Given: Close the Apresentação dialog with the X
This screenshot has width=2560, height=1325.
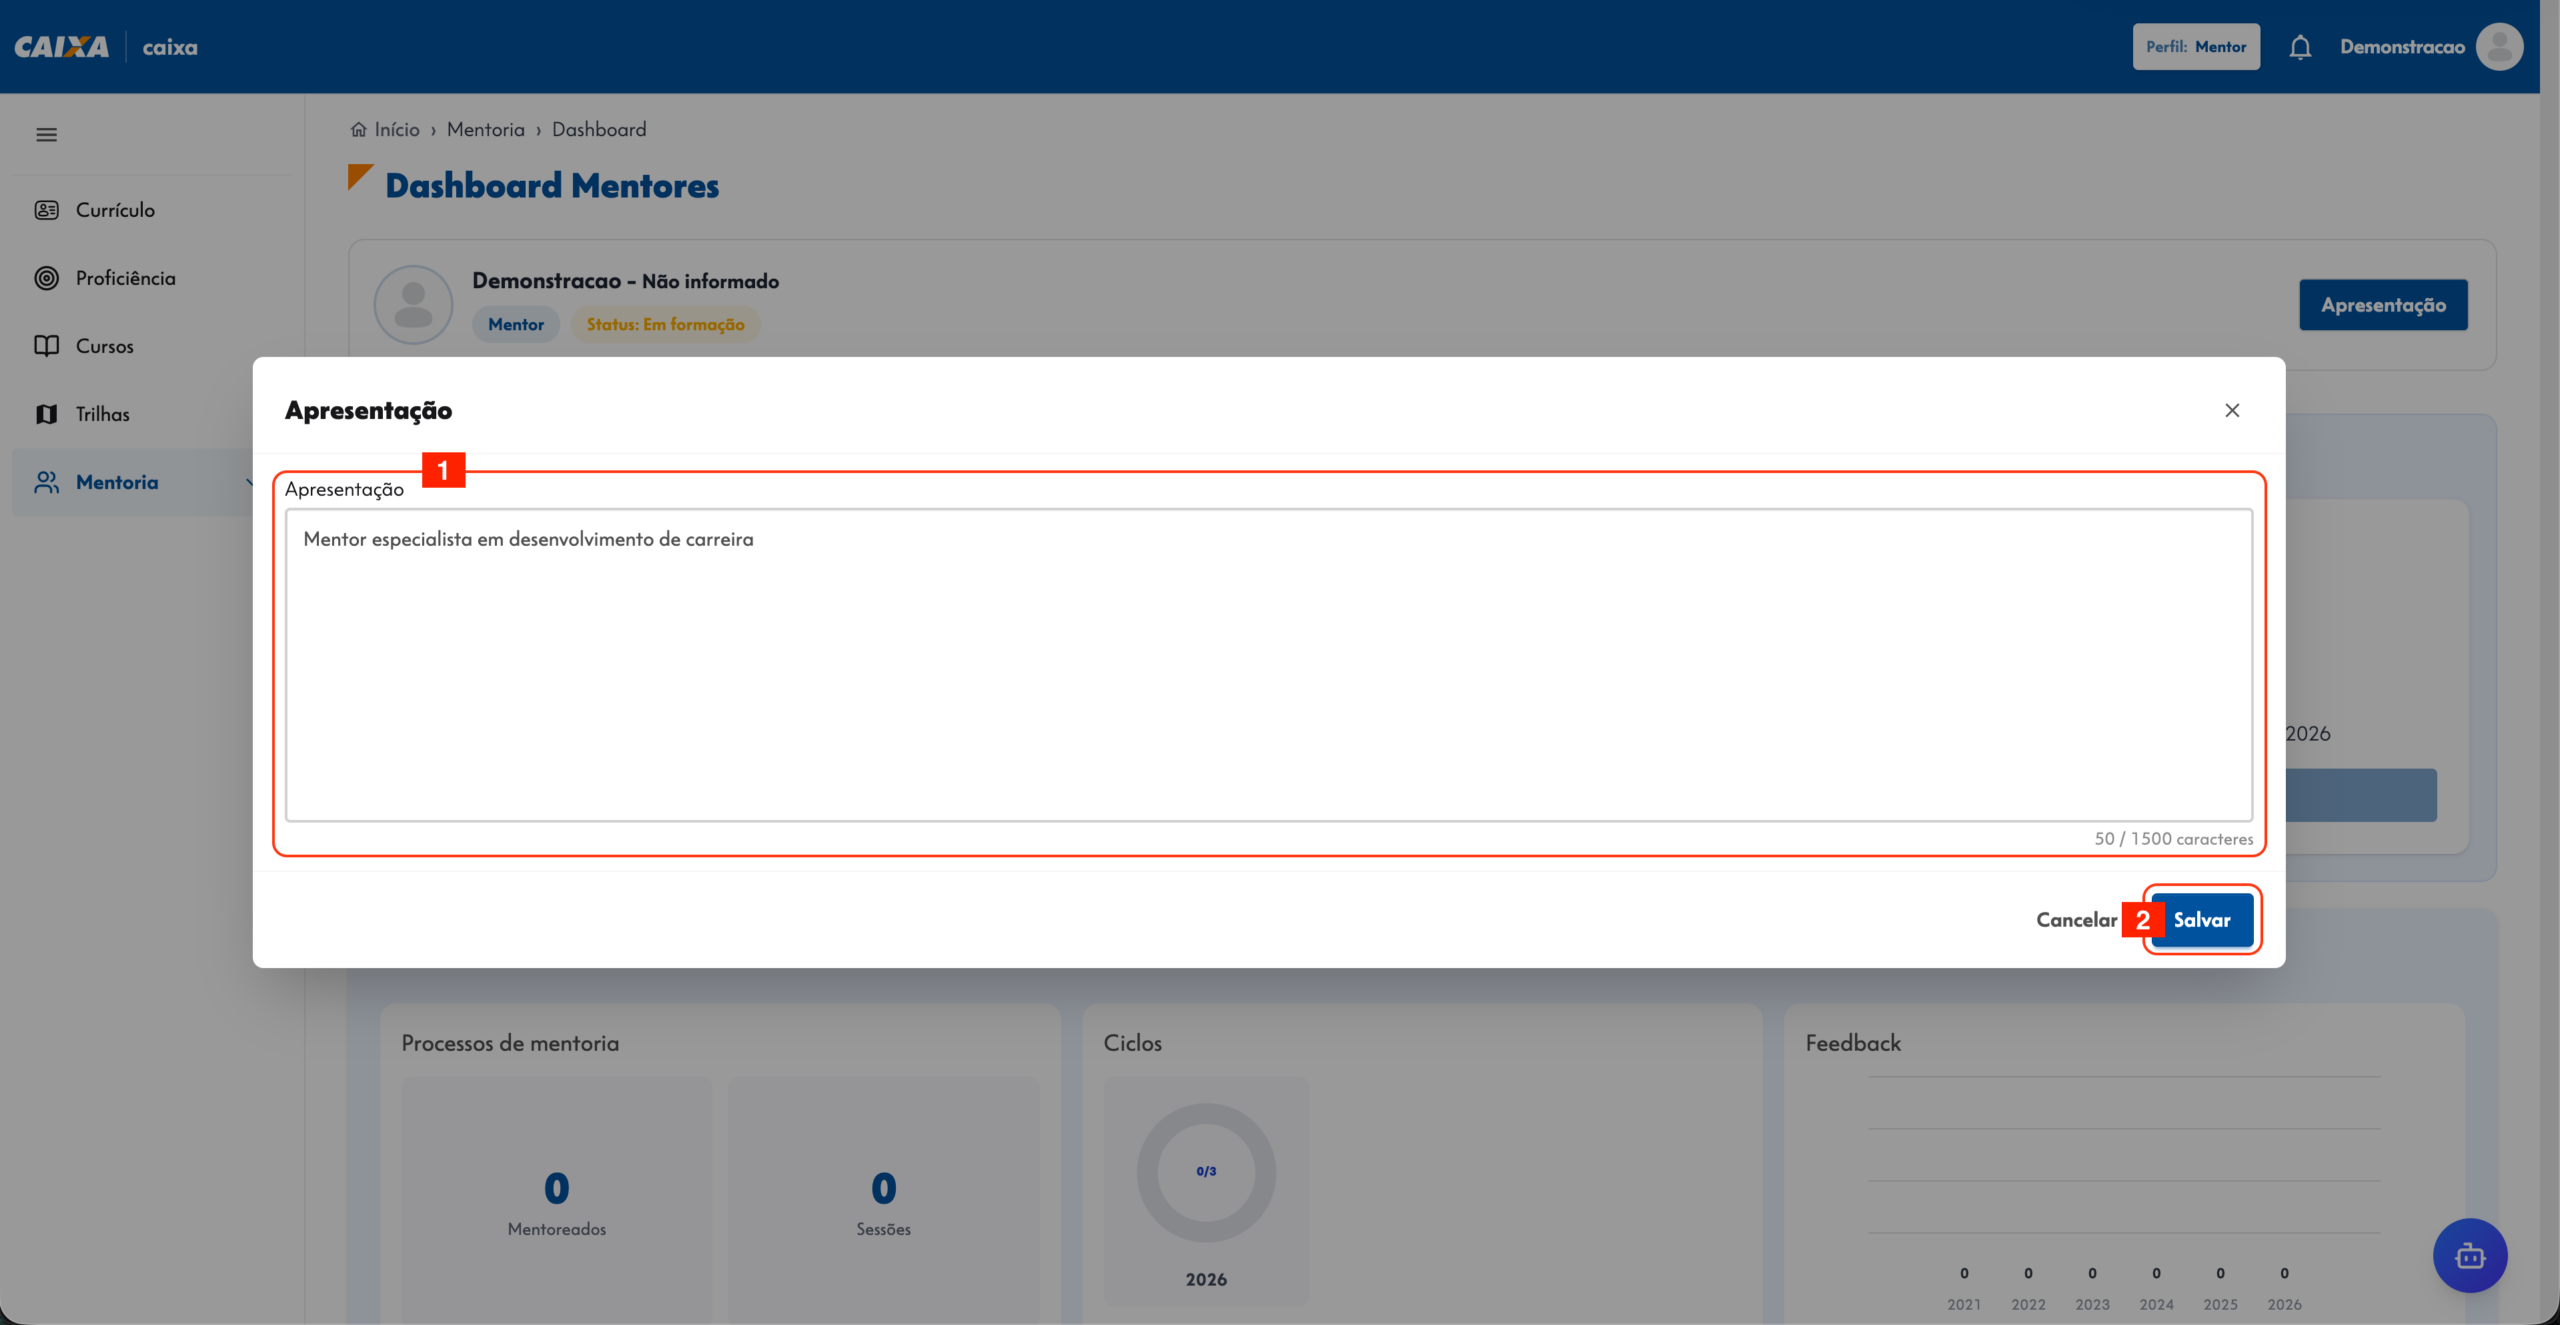Looking at the screenshot, I should coord(2232,410).
